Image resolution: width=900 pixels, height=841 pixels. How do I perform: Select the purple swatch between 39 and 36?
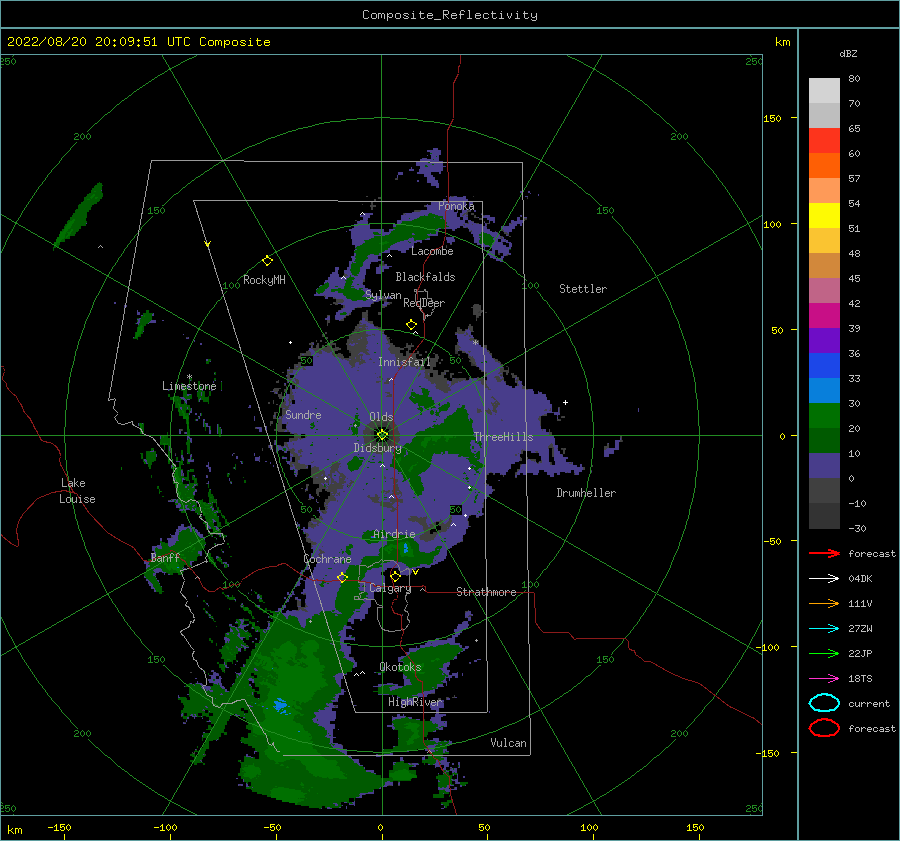(x=824, y=341)
